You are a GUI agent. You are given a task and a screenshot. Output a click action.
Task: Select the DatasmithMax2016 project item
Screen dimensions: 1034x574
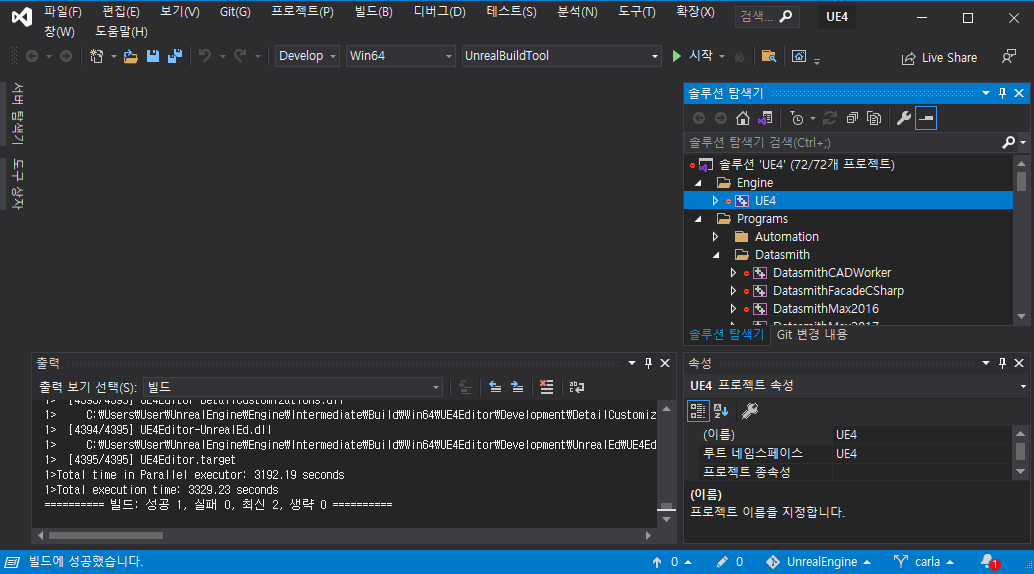tap(826, 309)
